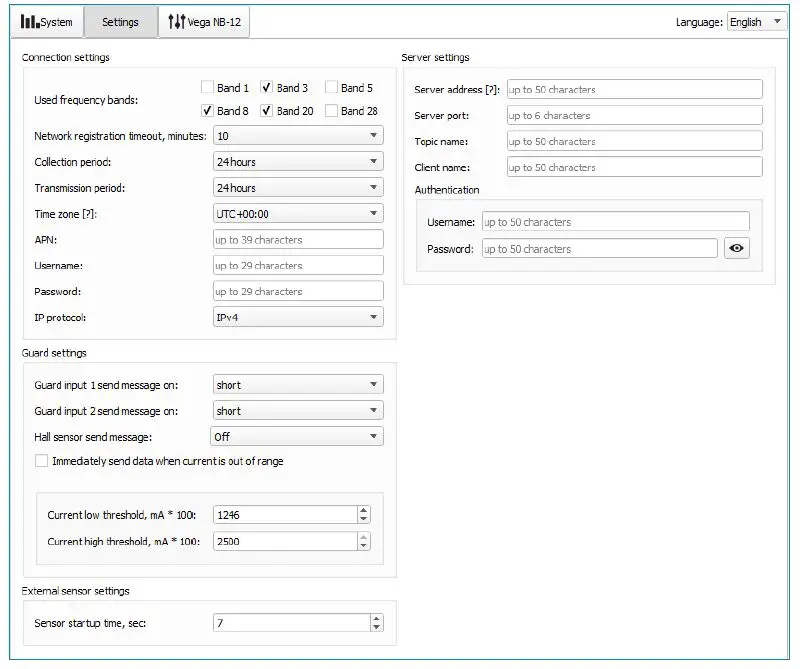Viewport: 800px width, 669px height.
Task: Enable immediately send data when out of range
Action: click(42, 461)
